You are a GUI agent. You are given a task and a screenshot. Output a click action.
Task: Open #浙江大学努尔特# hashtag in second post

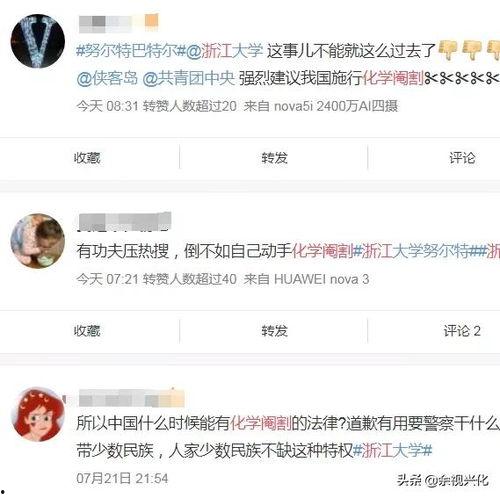[x=416, y=251]
